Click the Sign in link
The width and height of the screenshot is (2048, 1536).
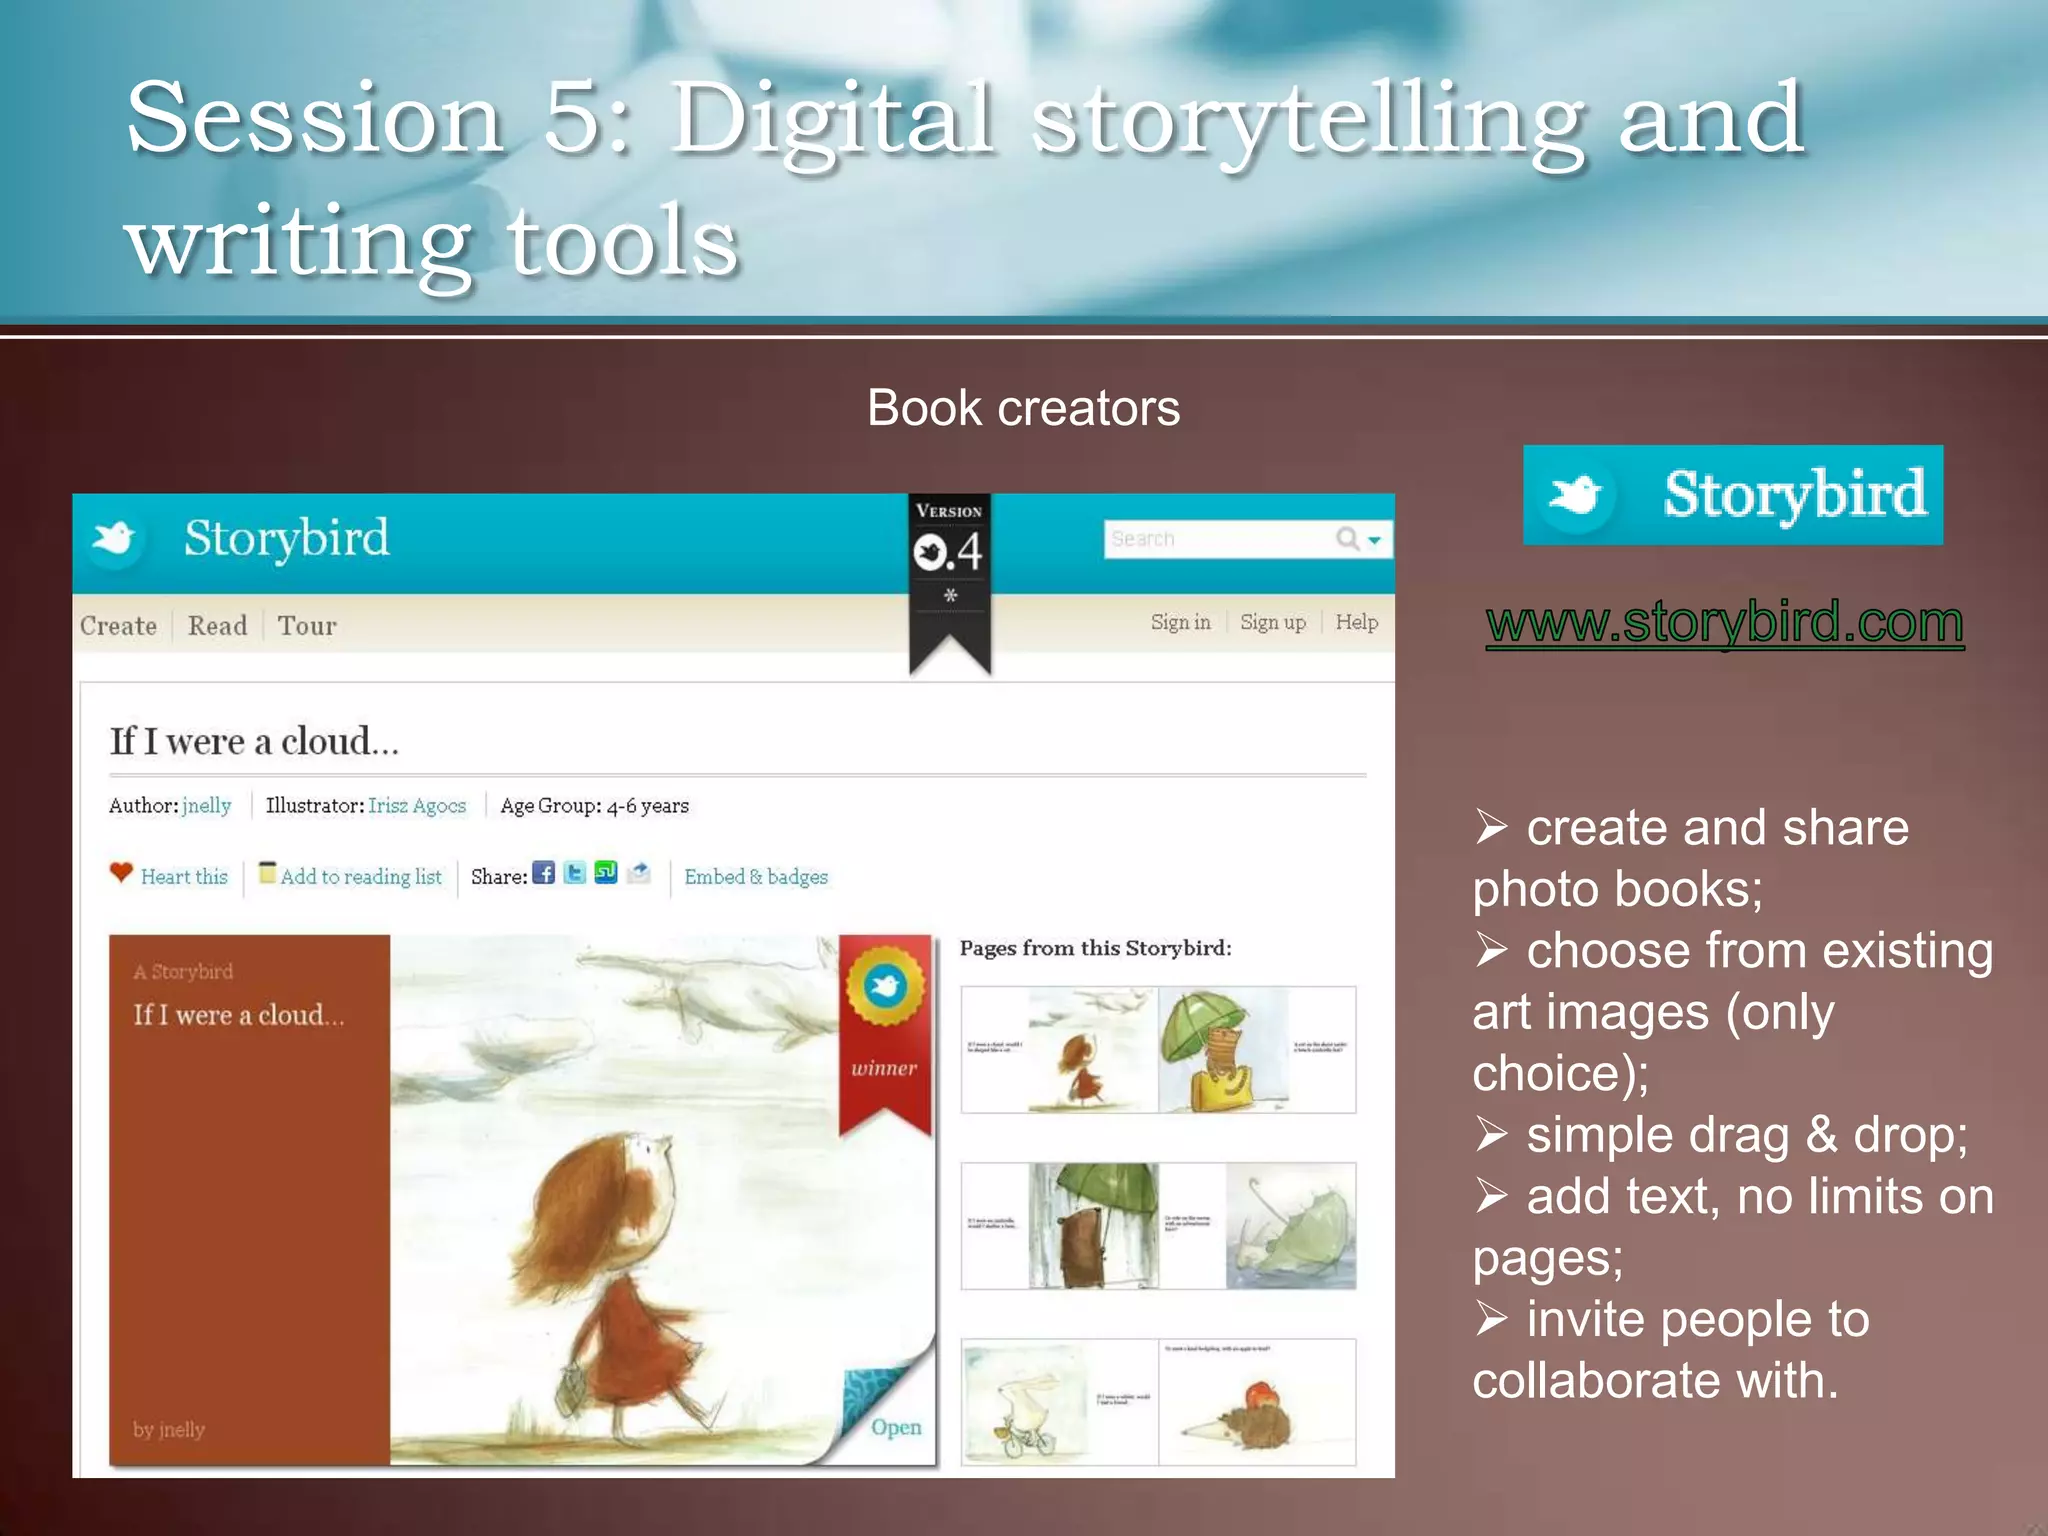[x=1180, y=622]
